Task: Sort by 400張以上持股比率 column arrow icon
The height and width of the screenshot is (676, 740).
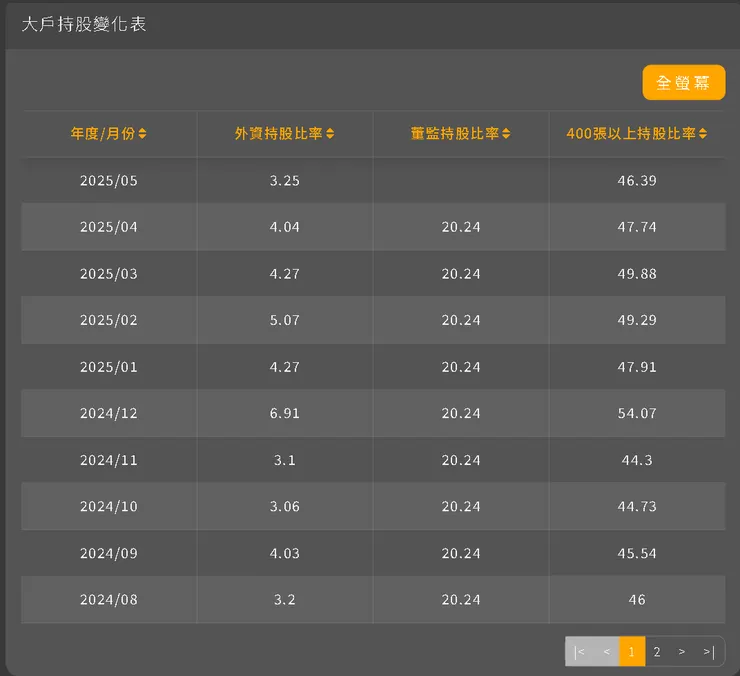Action: [703, 134]
